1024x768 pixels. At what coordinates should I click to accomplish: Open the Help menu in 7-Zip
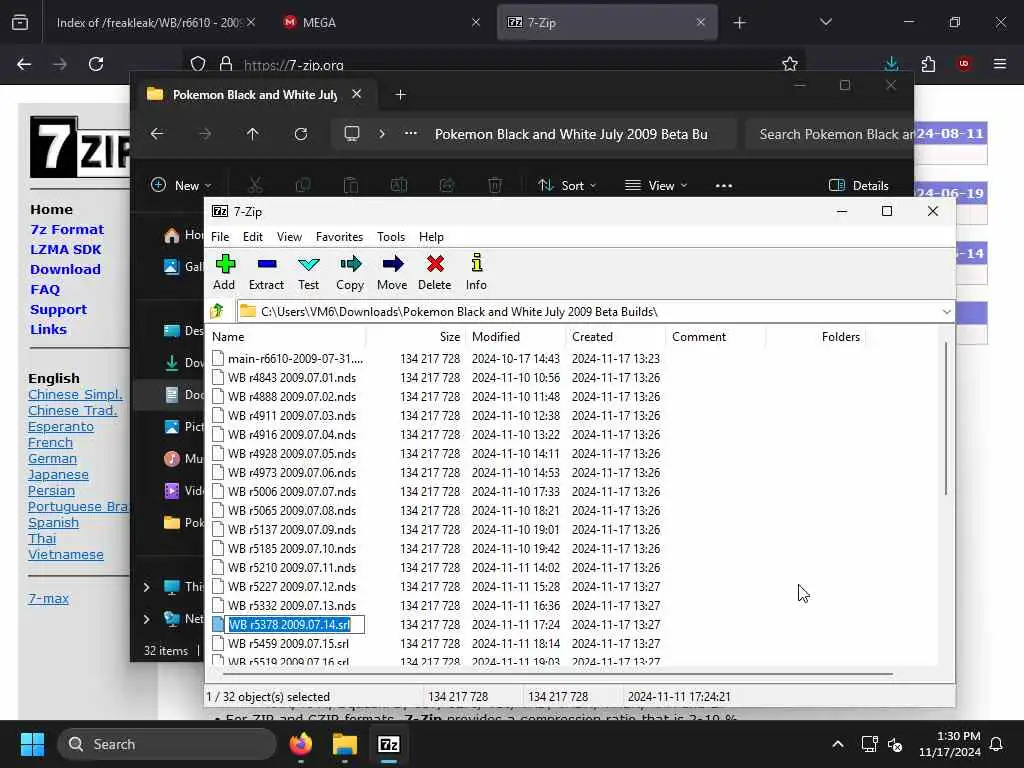tap(431, 237)
